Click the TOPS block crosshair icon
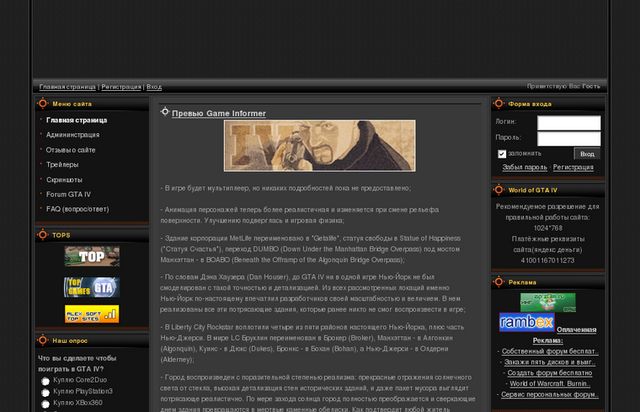The height and width of the screenshot is (412, 640). pos(42,235)
